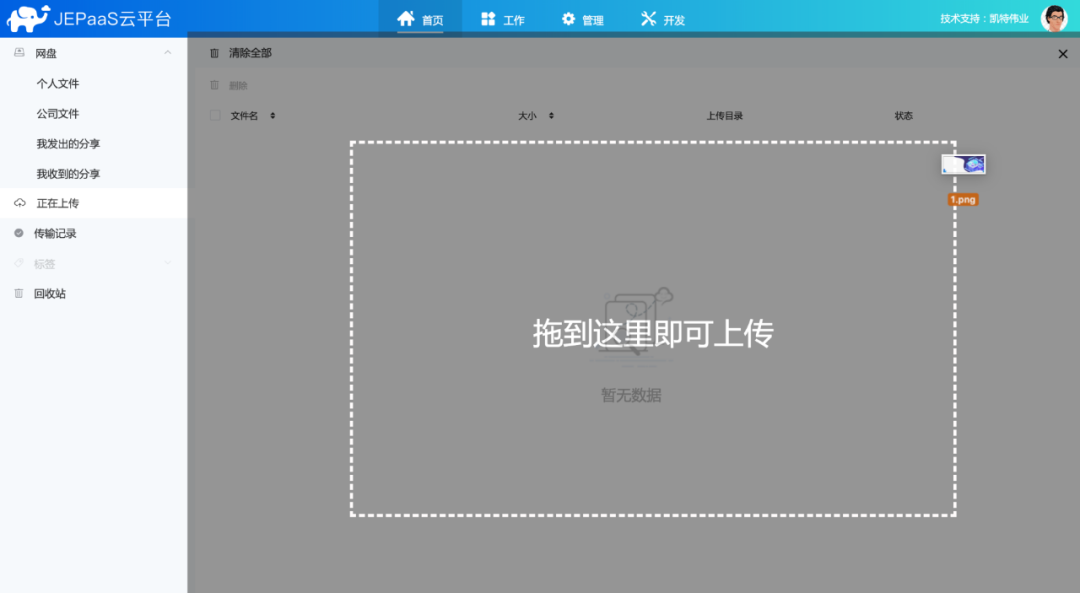1080x593 pixels.
Task: Sort by 大小 column arrows
Action: [x=551, y=116]
